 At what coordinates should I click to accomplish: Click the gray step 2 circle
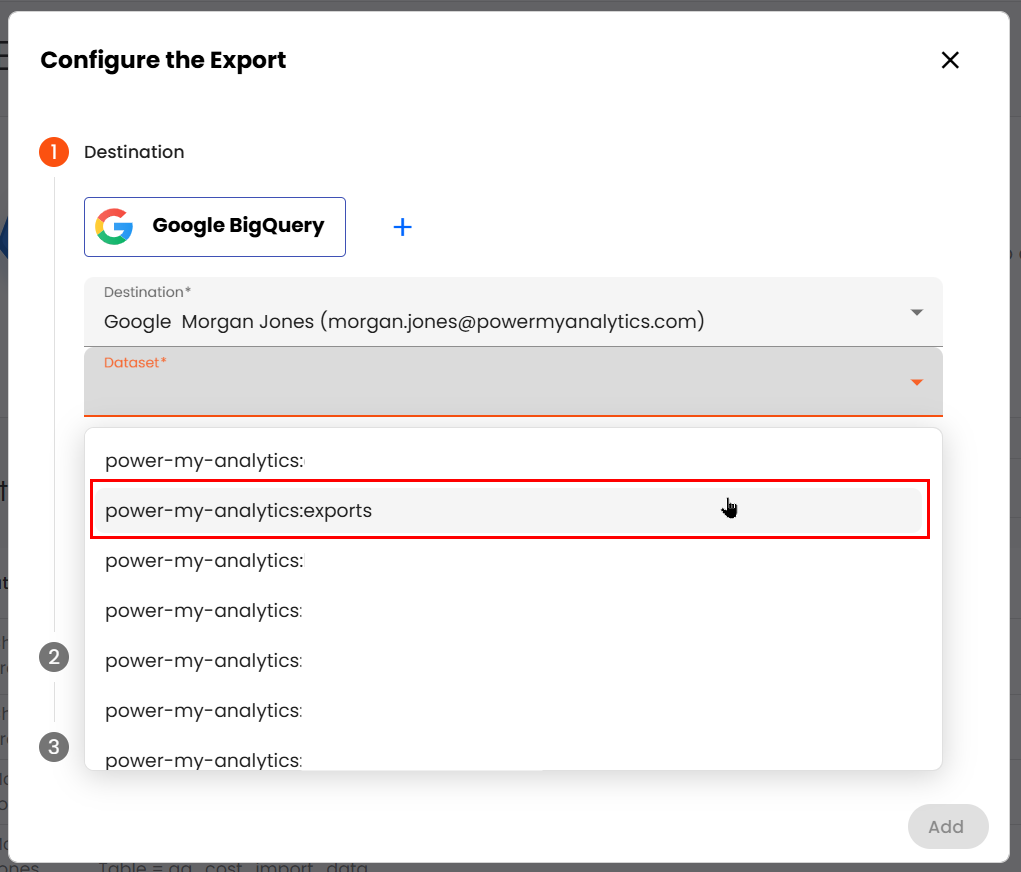tap(54, 657)
